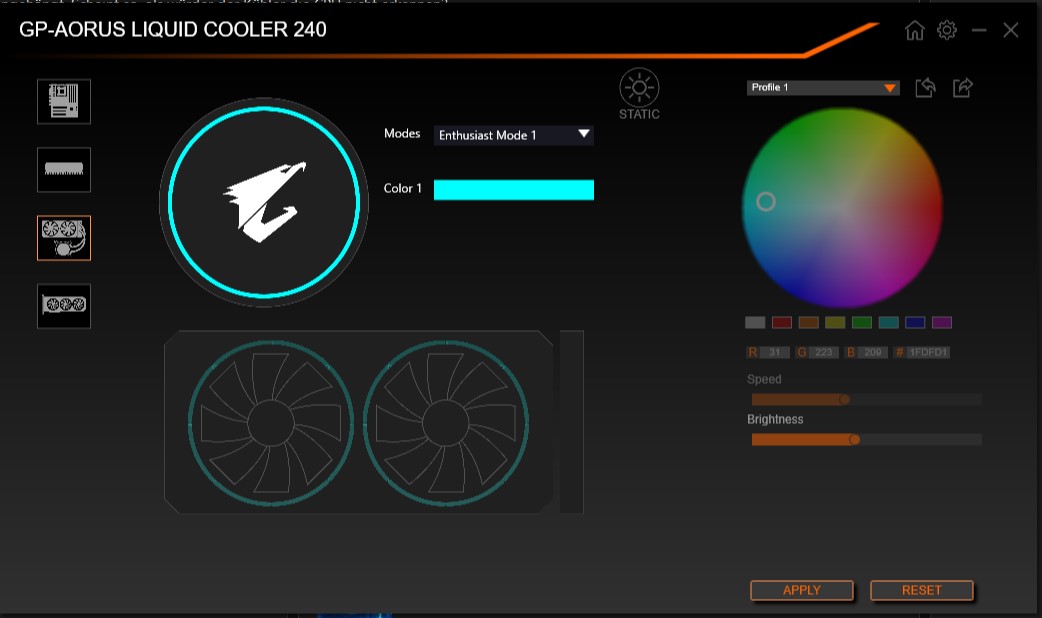Click the left radiator fan preview
The width and height of the screenshot is (1042, 618).
[x=270, y=423]
